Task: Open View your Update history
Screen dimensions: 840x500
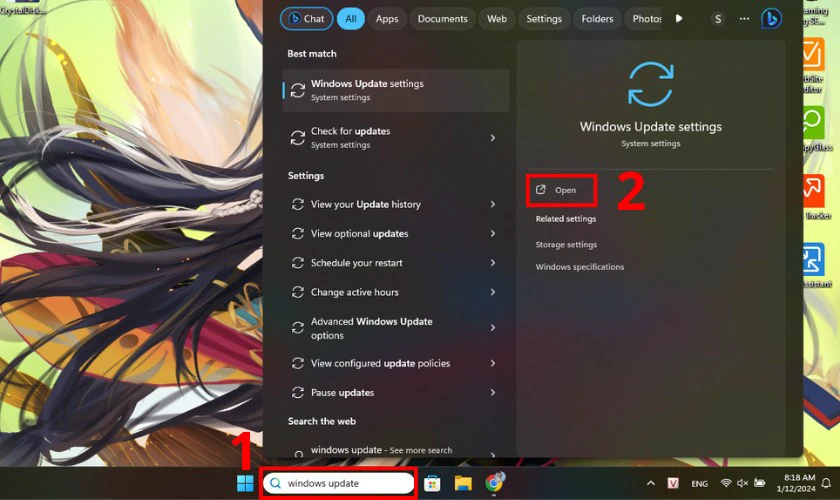Action: 395,204
